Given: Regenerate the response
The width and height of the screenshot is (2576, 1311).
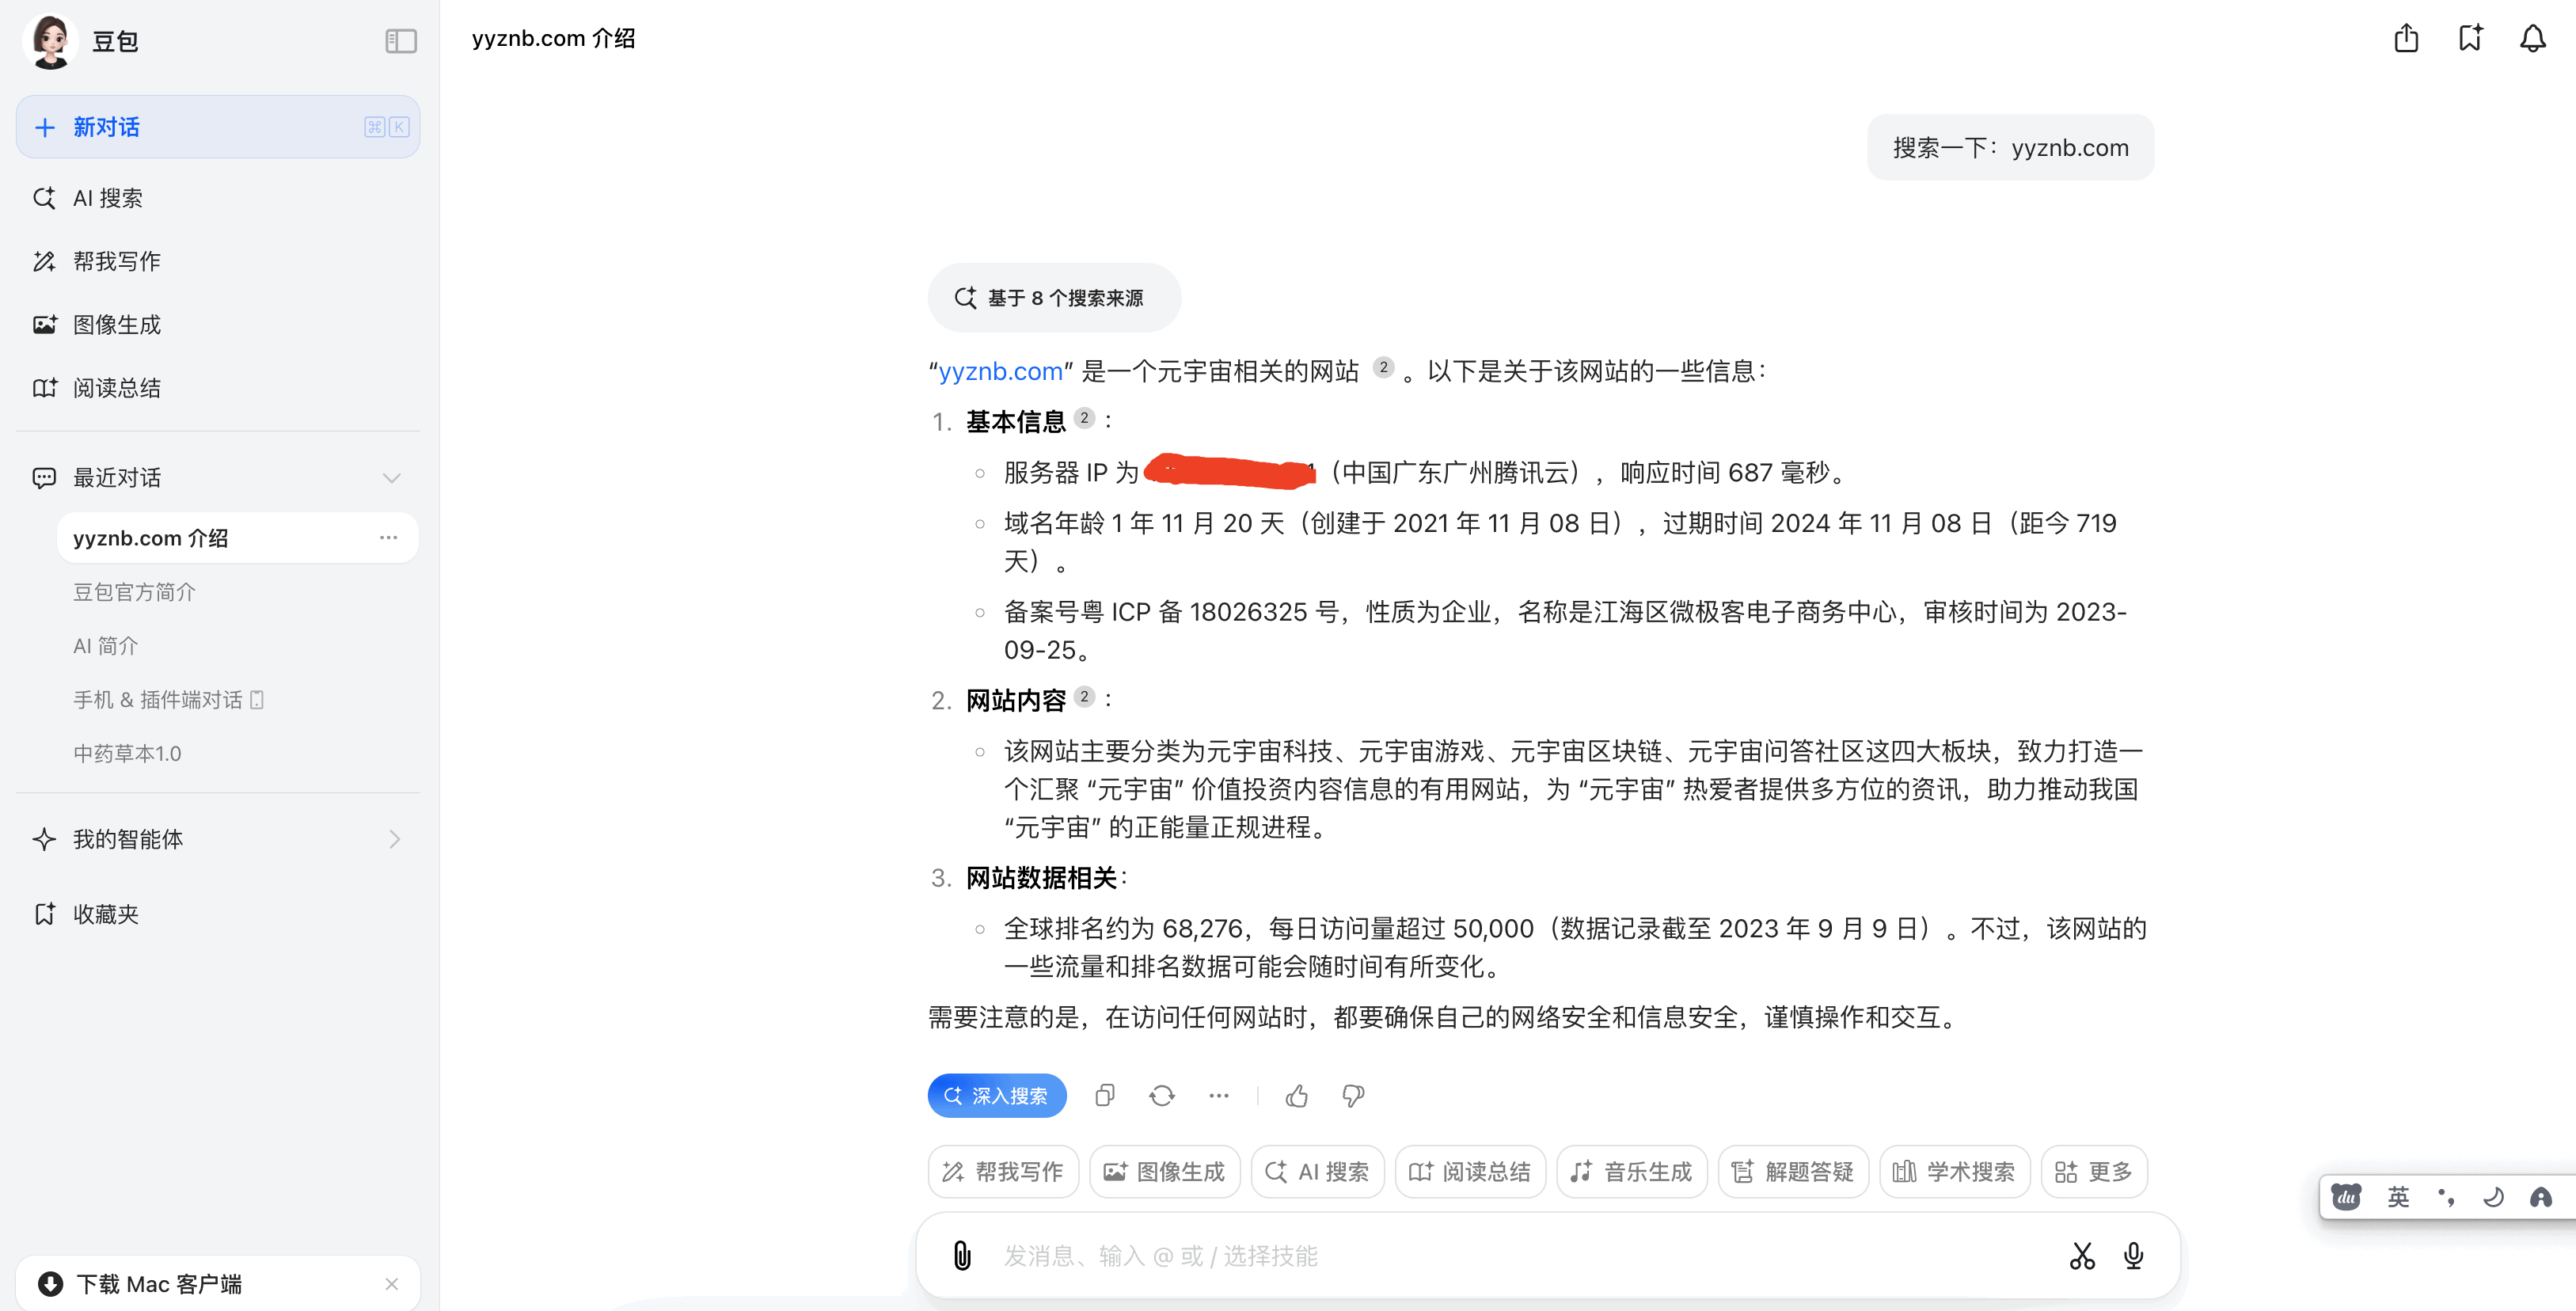Looking at the screenshot, I should point(1161,1096).
